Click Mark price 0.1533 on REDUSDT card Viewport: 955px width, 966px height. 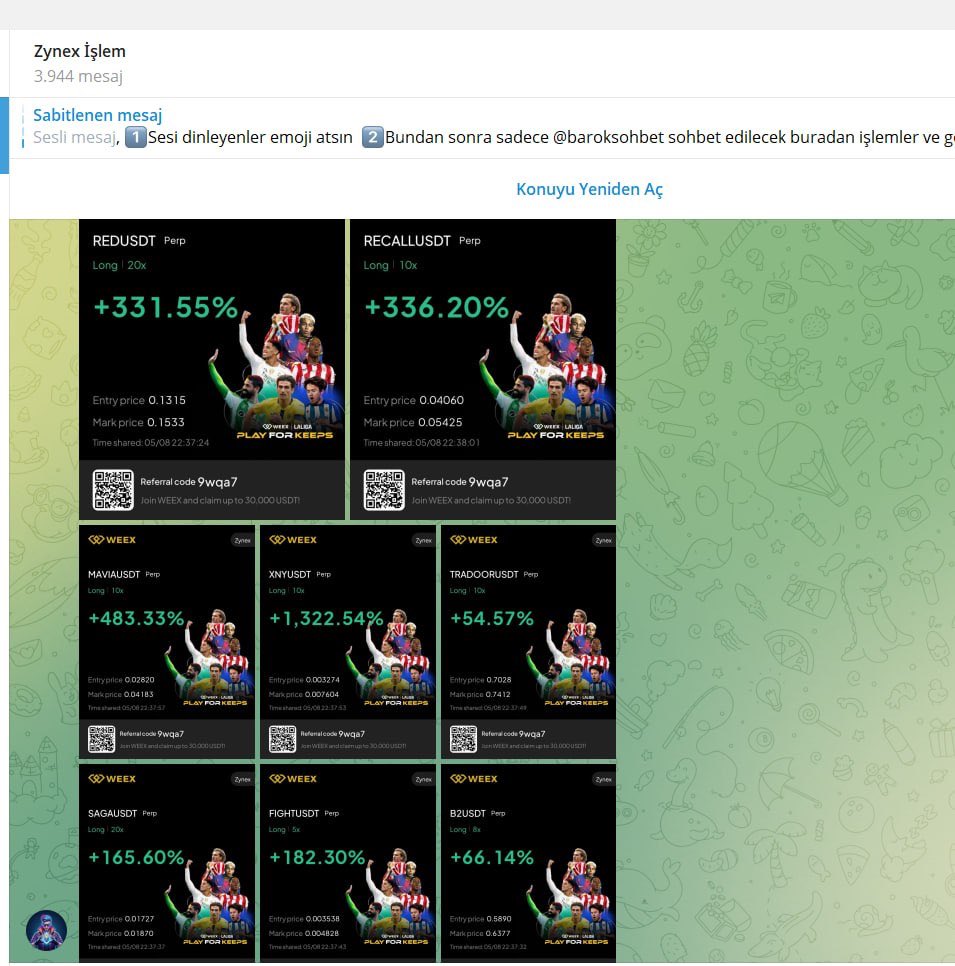tap(139, 422)
